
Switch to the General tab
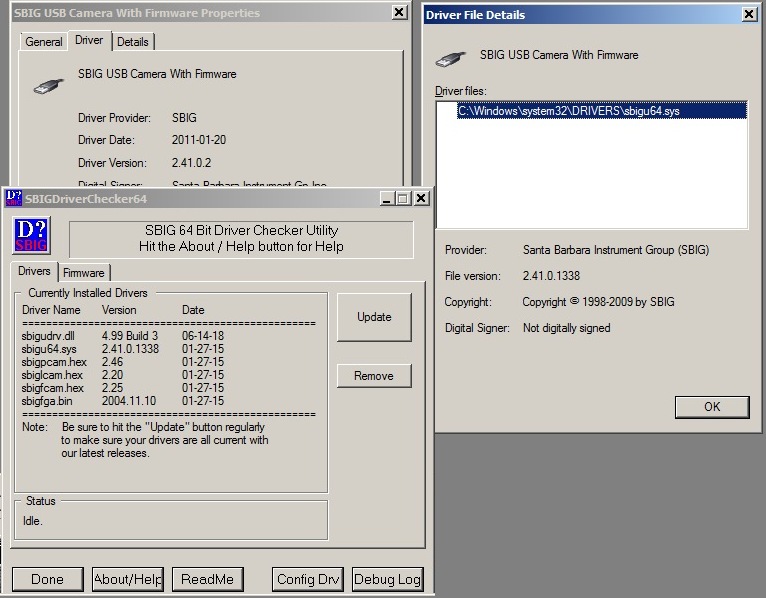tap(43, 42)
